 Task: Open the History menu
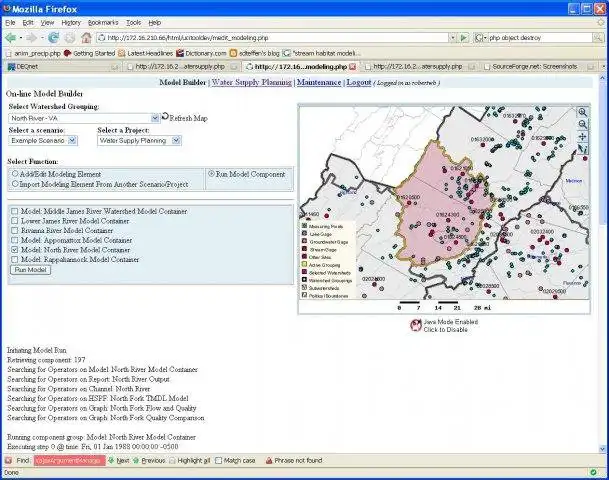71,23
